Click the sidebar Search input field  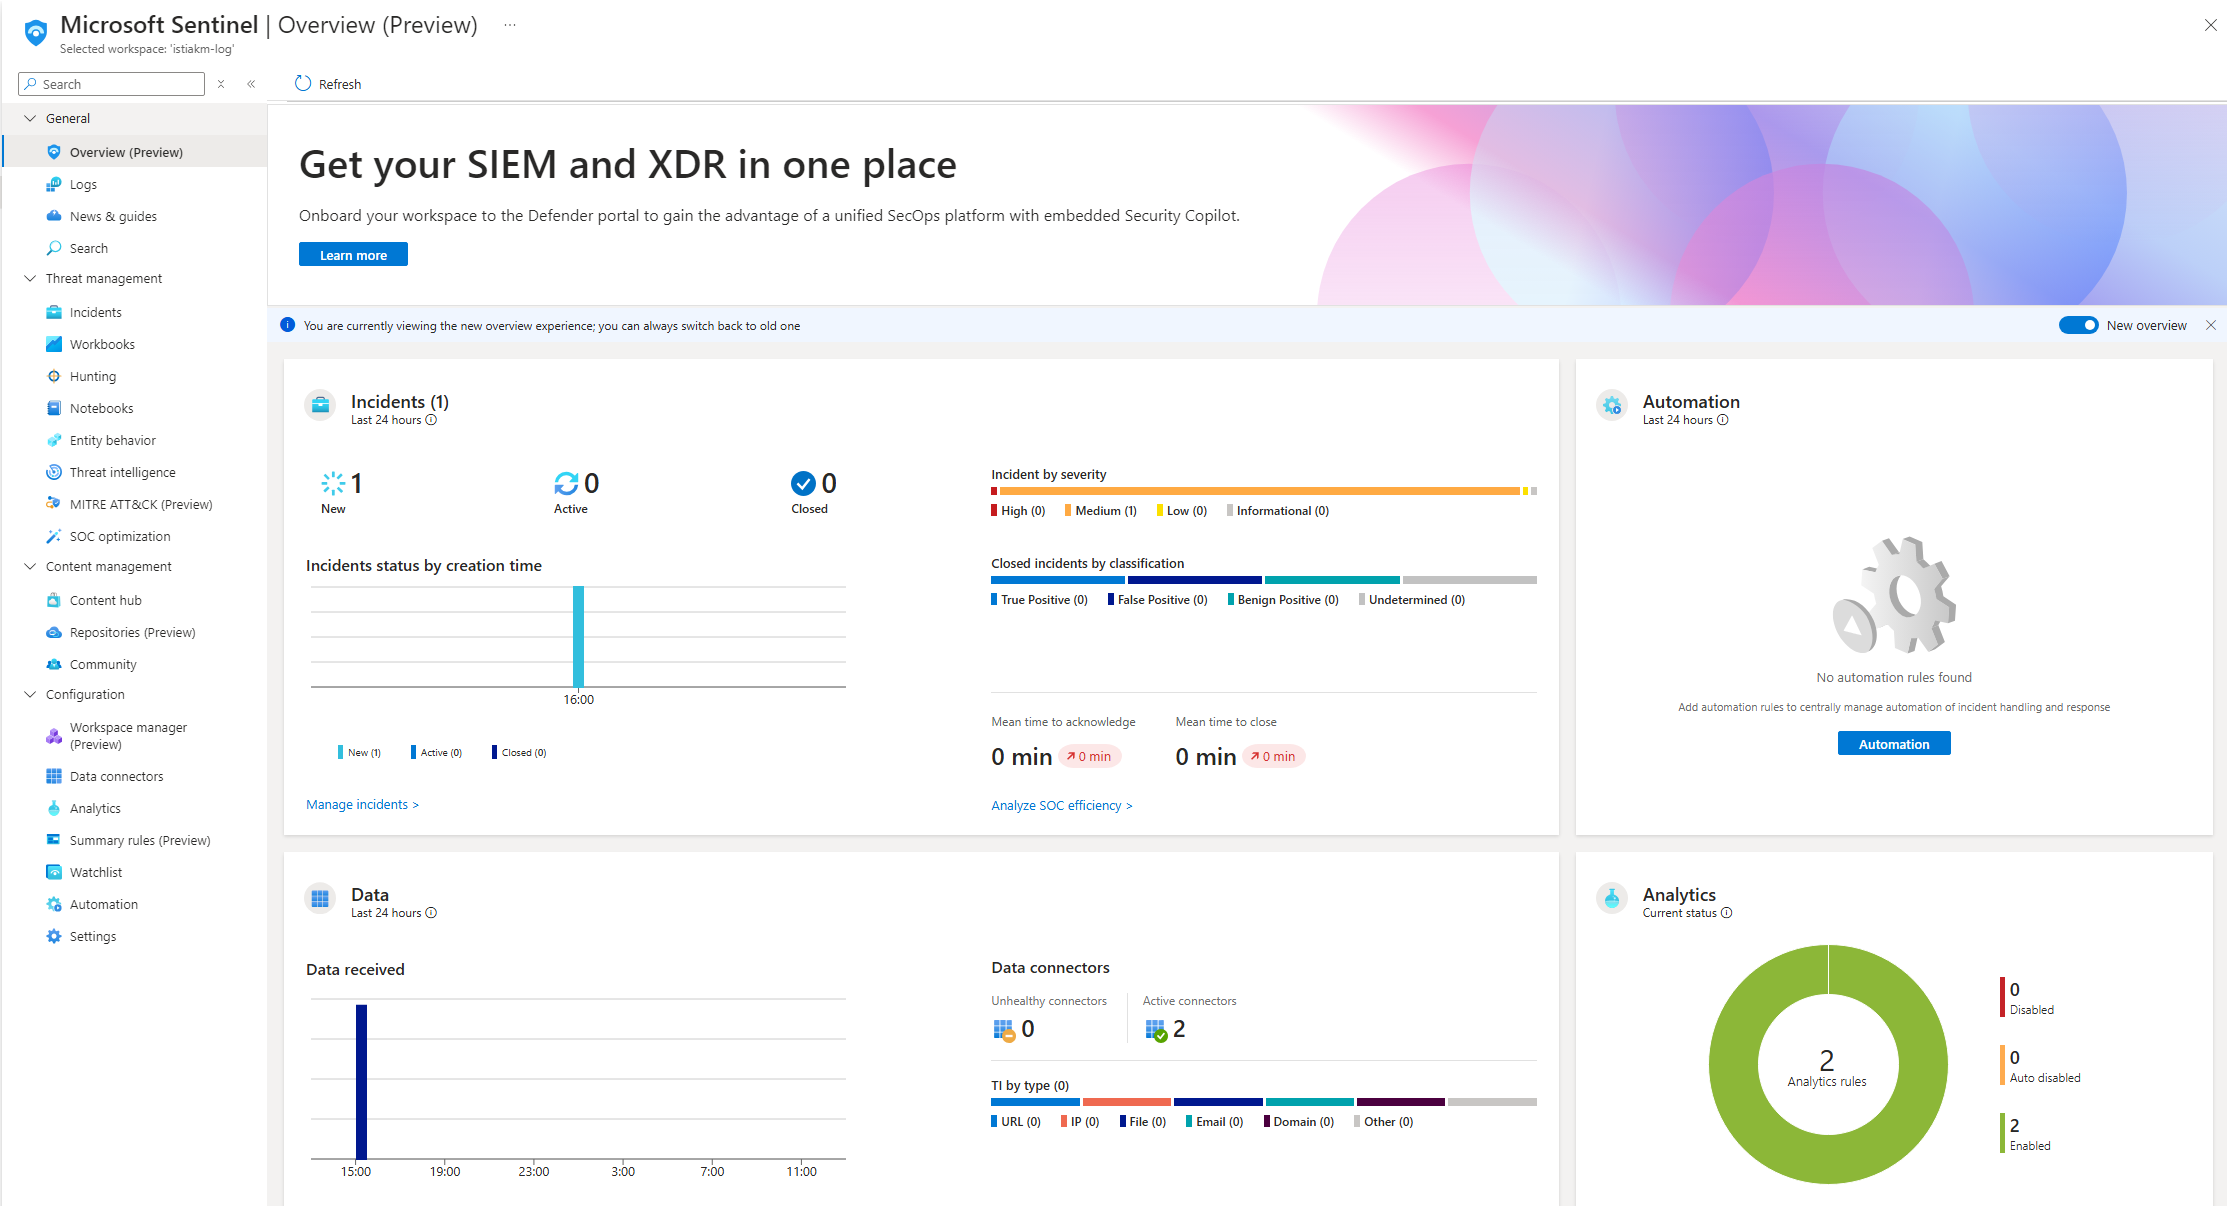click(x=112, y=84)
